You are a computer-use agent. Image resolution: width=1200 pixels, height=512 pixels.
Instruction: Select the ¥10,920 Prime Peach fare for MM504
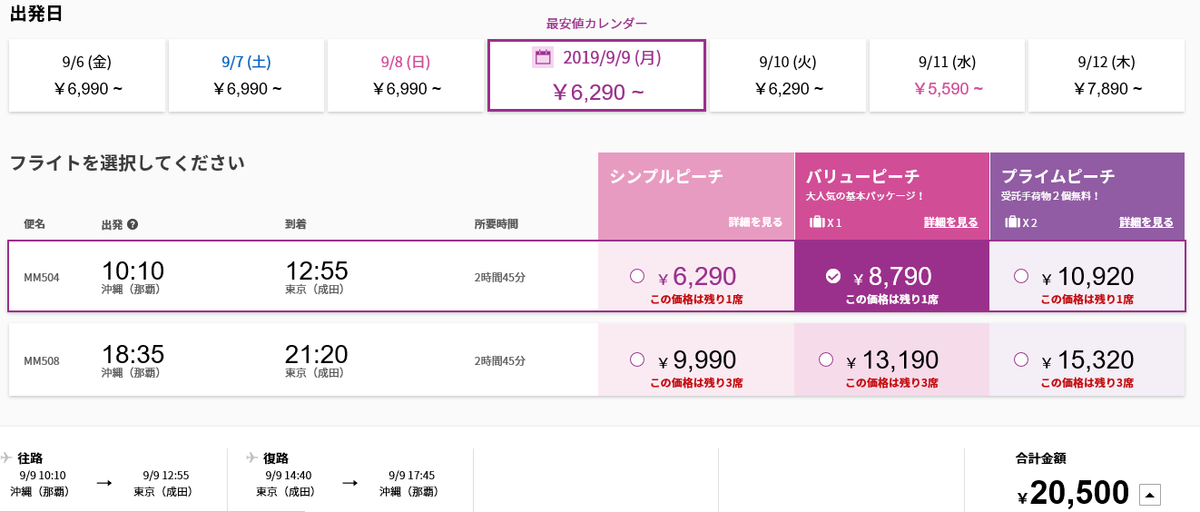(1020, 276)
